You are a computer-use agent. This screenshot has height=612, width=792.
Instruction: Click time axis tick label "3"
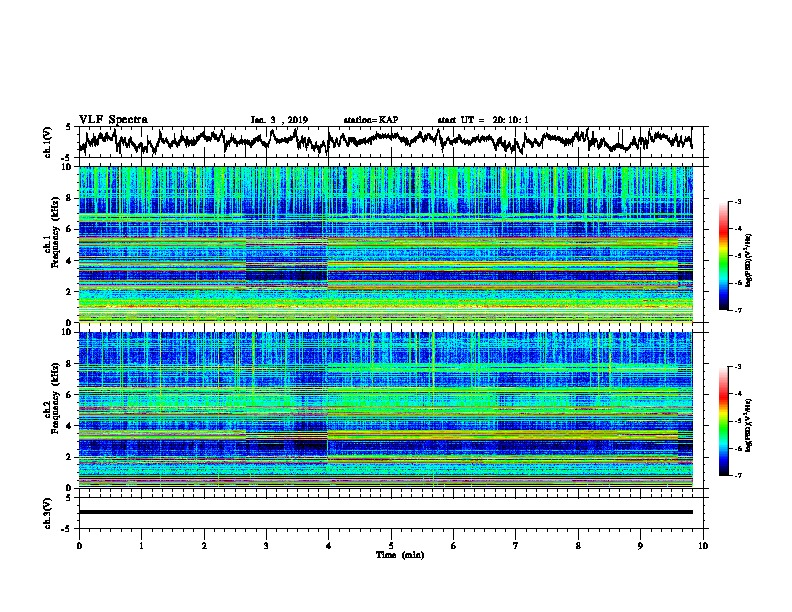[266, 546]
